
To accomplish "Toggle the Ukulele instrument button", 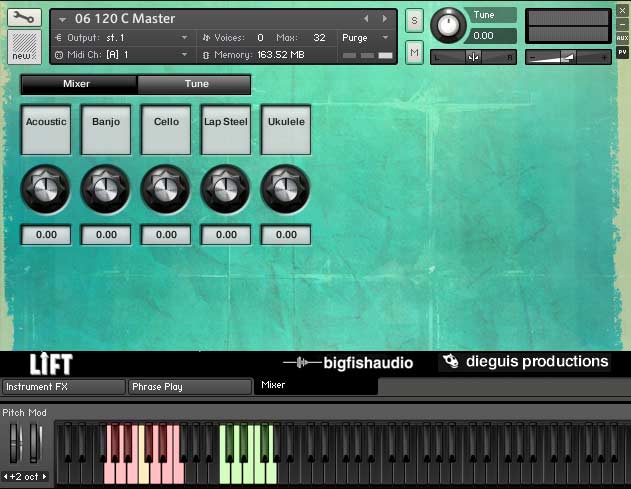I will click(286, 130).
